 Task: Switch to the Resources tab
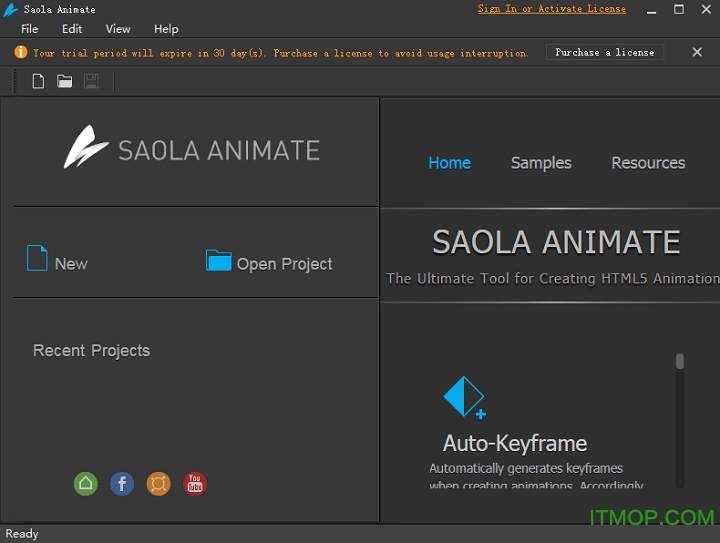point(648,163)
